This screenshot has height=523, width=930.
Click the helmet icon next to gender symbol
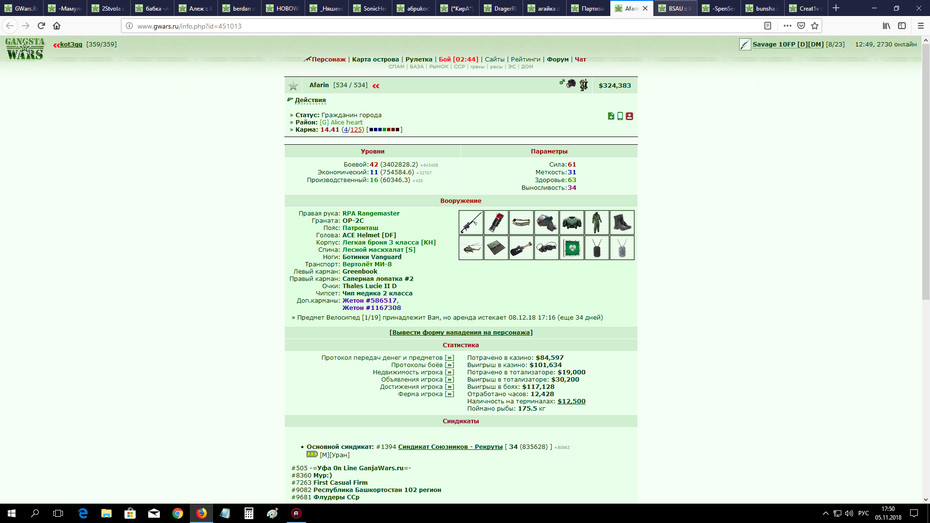tap(571, 84)
